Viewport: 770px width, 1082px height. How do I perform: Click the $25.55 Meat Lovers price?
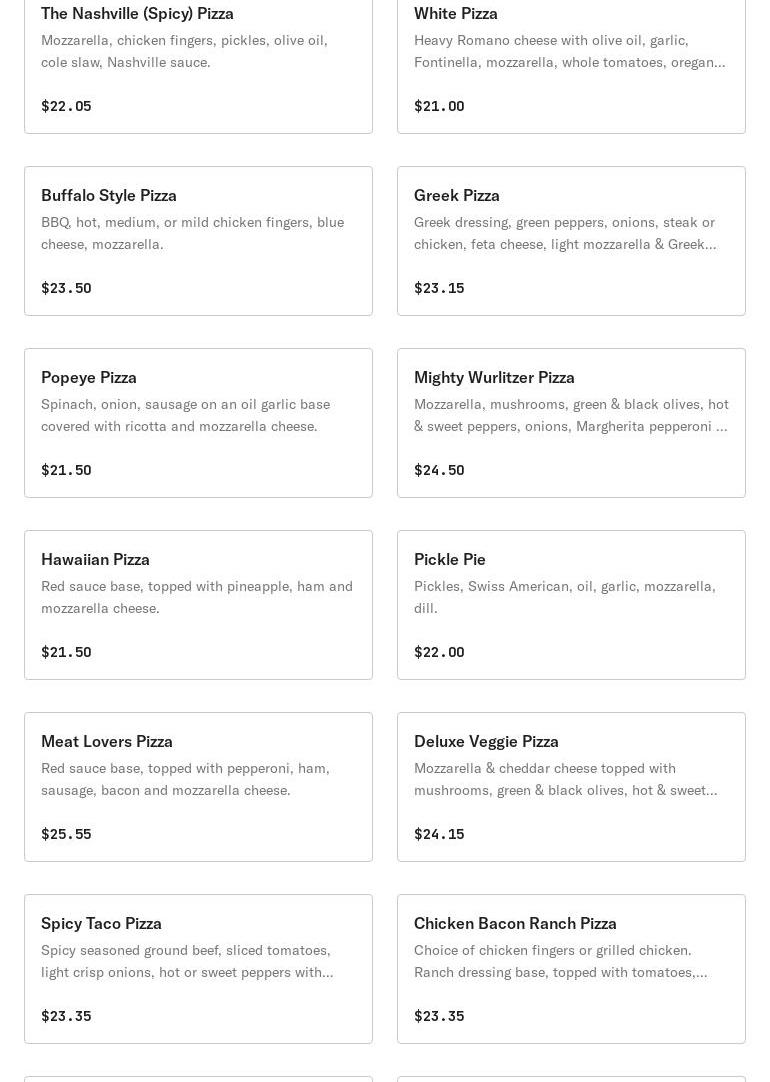click(66, 834)
